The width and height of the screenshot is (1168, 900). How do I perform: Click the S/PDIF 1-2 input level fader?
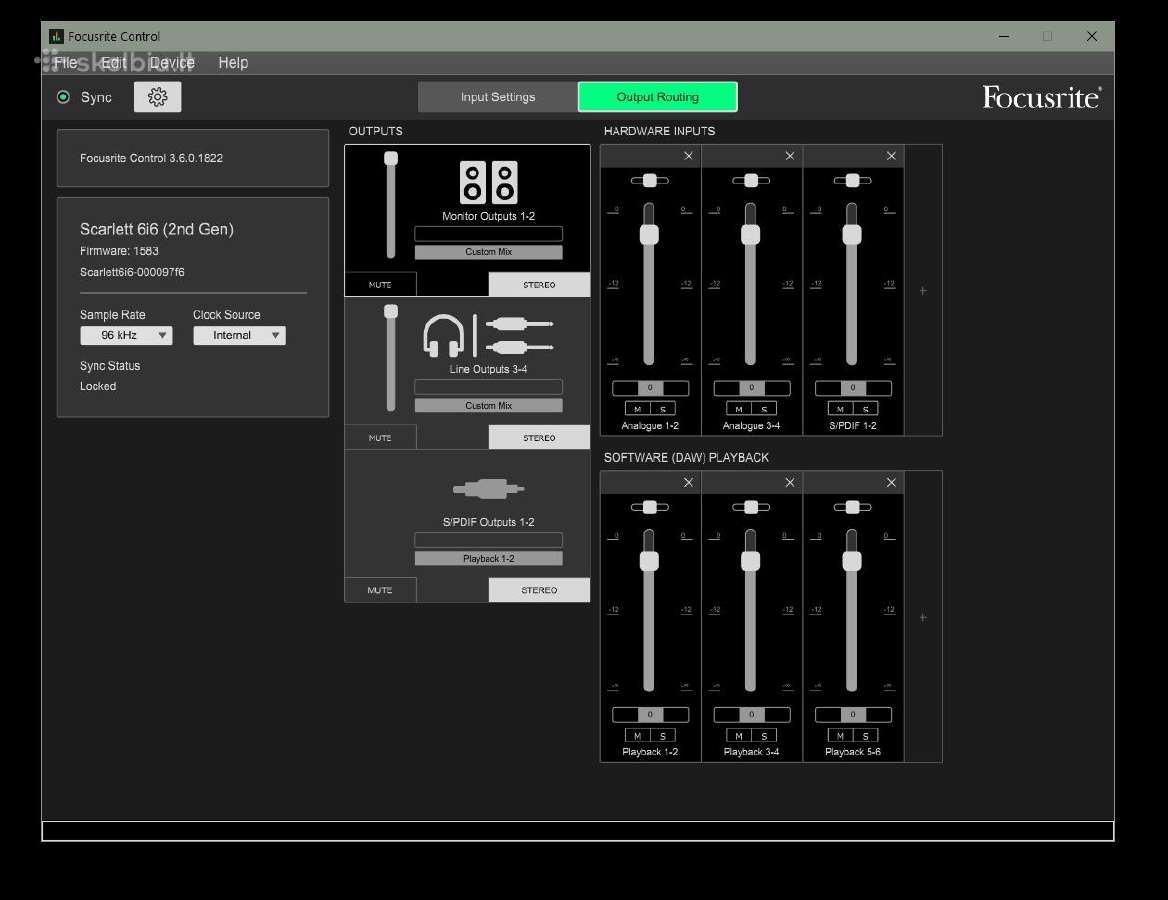(852, 283)
